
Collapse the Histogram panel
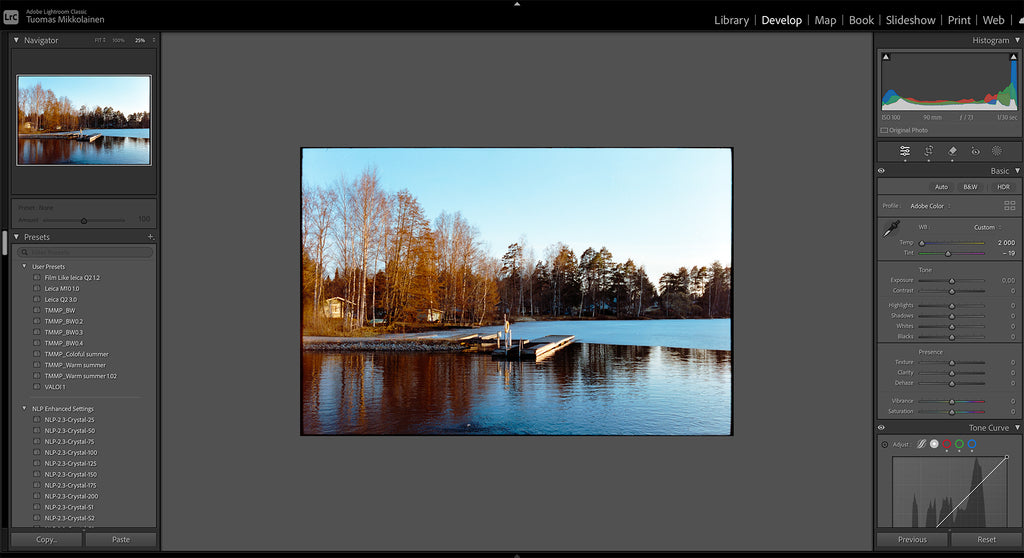1016,40
